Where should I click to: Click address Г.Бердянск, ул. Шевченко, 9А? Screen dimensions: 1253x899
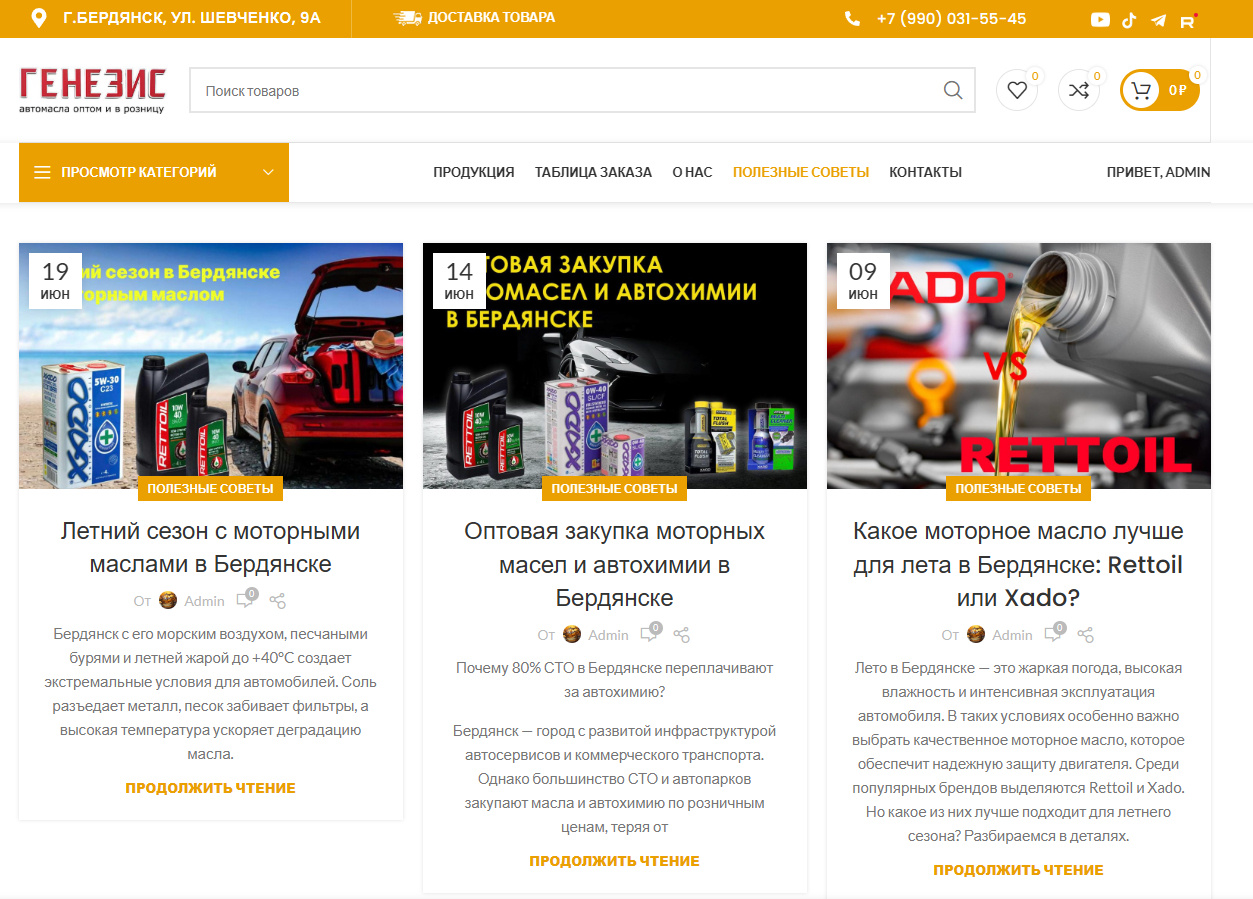pos(192,19)
